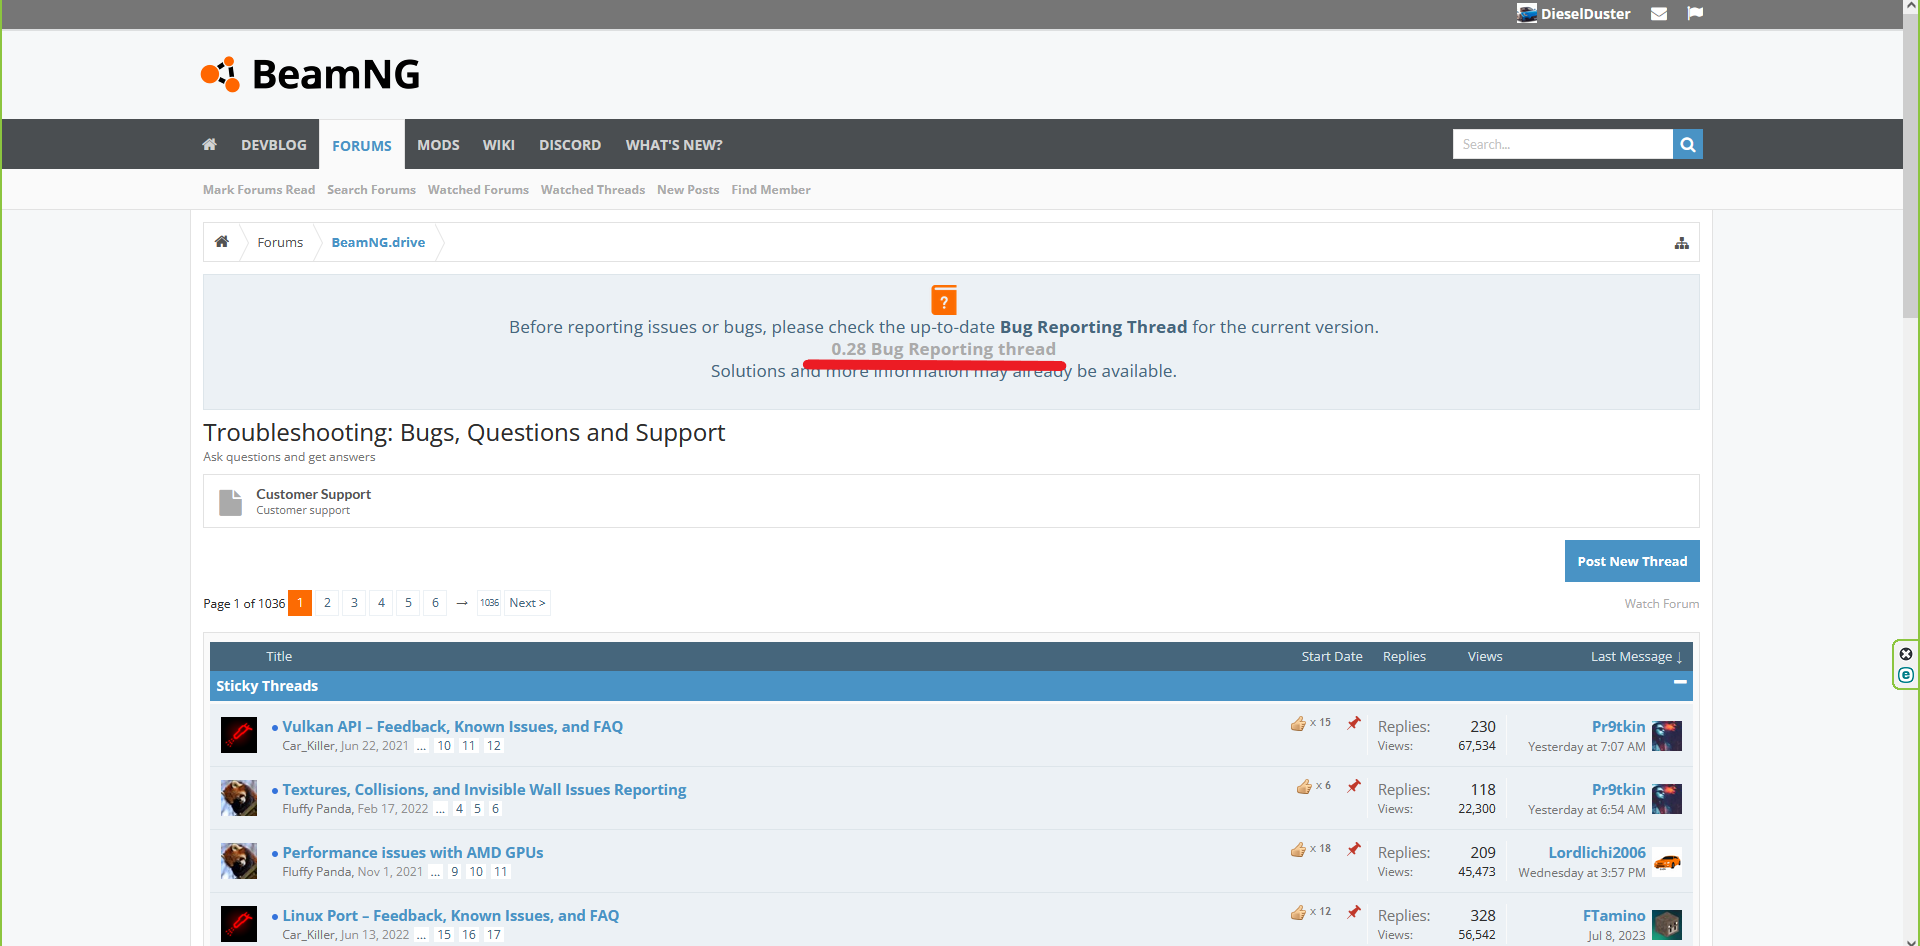Click the Post New Thread button
The image size is (1920, 946).
1632,561
